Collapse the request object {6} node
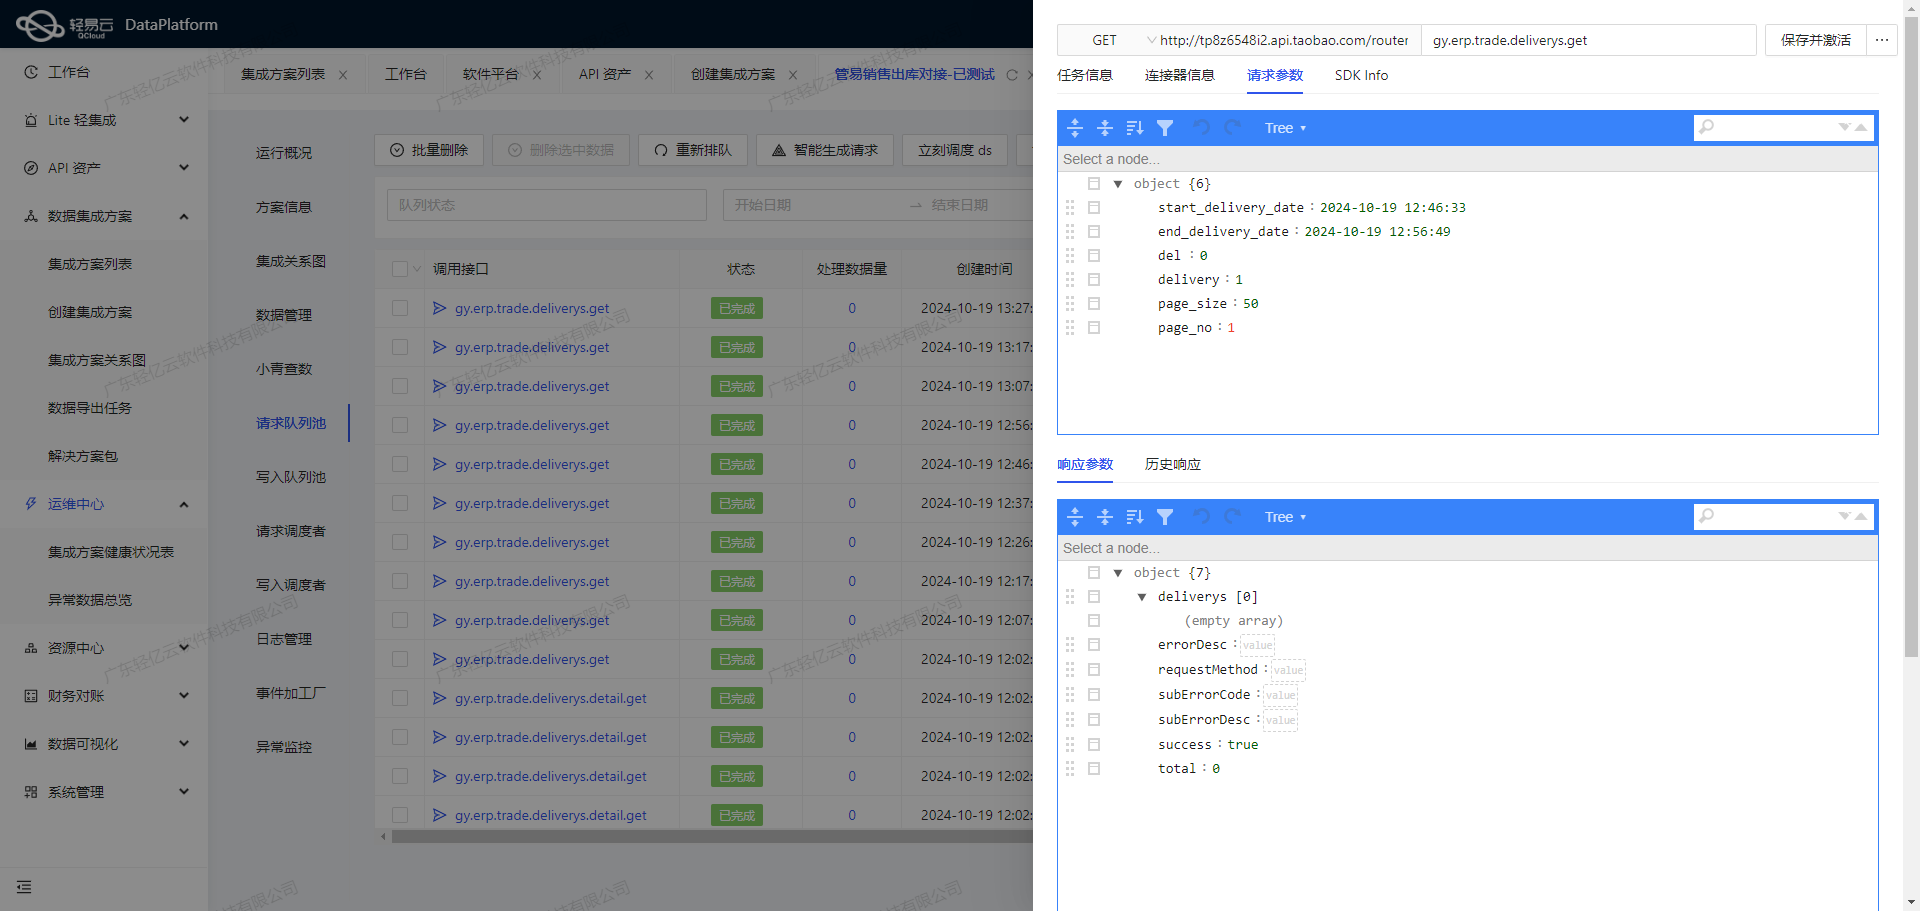Image resolution: width=1920 pixels, height=911 pixels. click(1118, 184)
